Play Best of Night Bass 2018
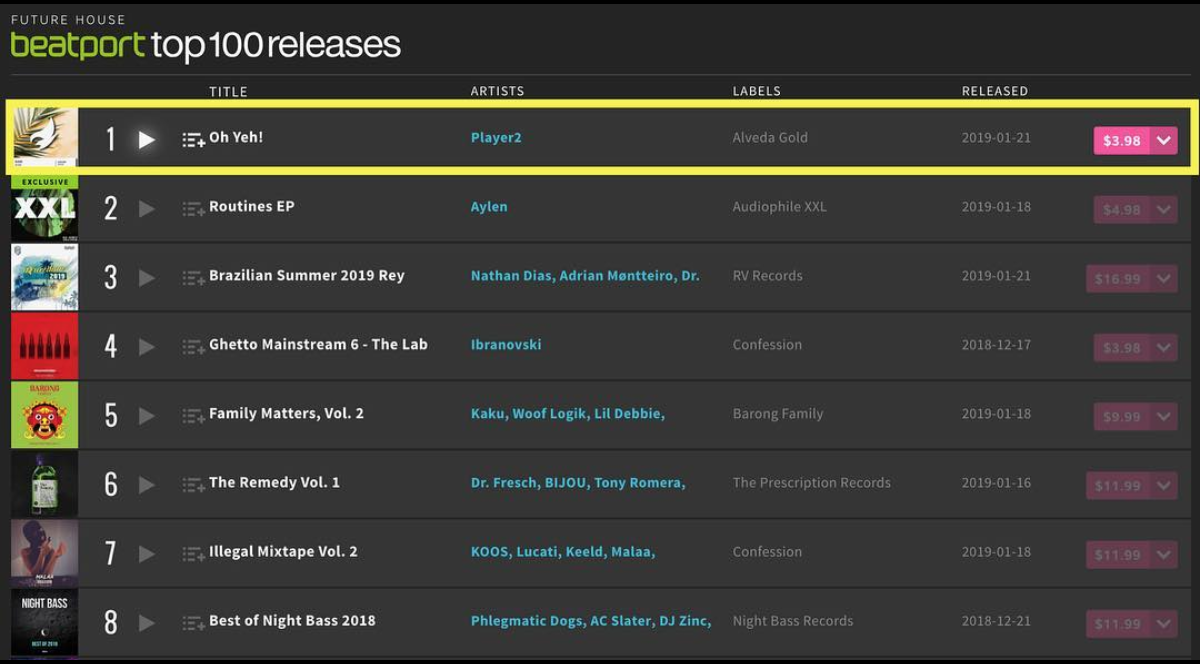This screenshot has width=1200, height=664. 147,622
